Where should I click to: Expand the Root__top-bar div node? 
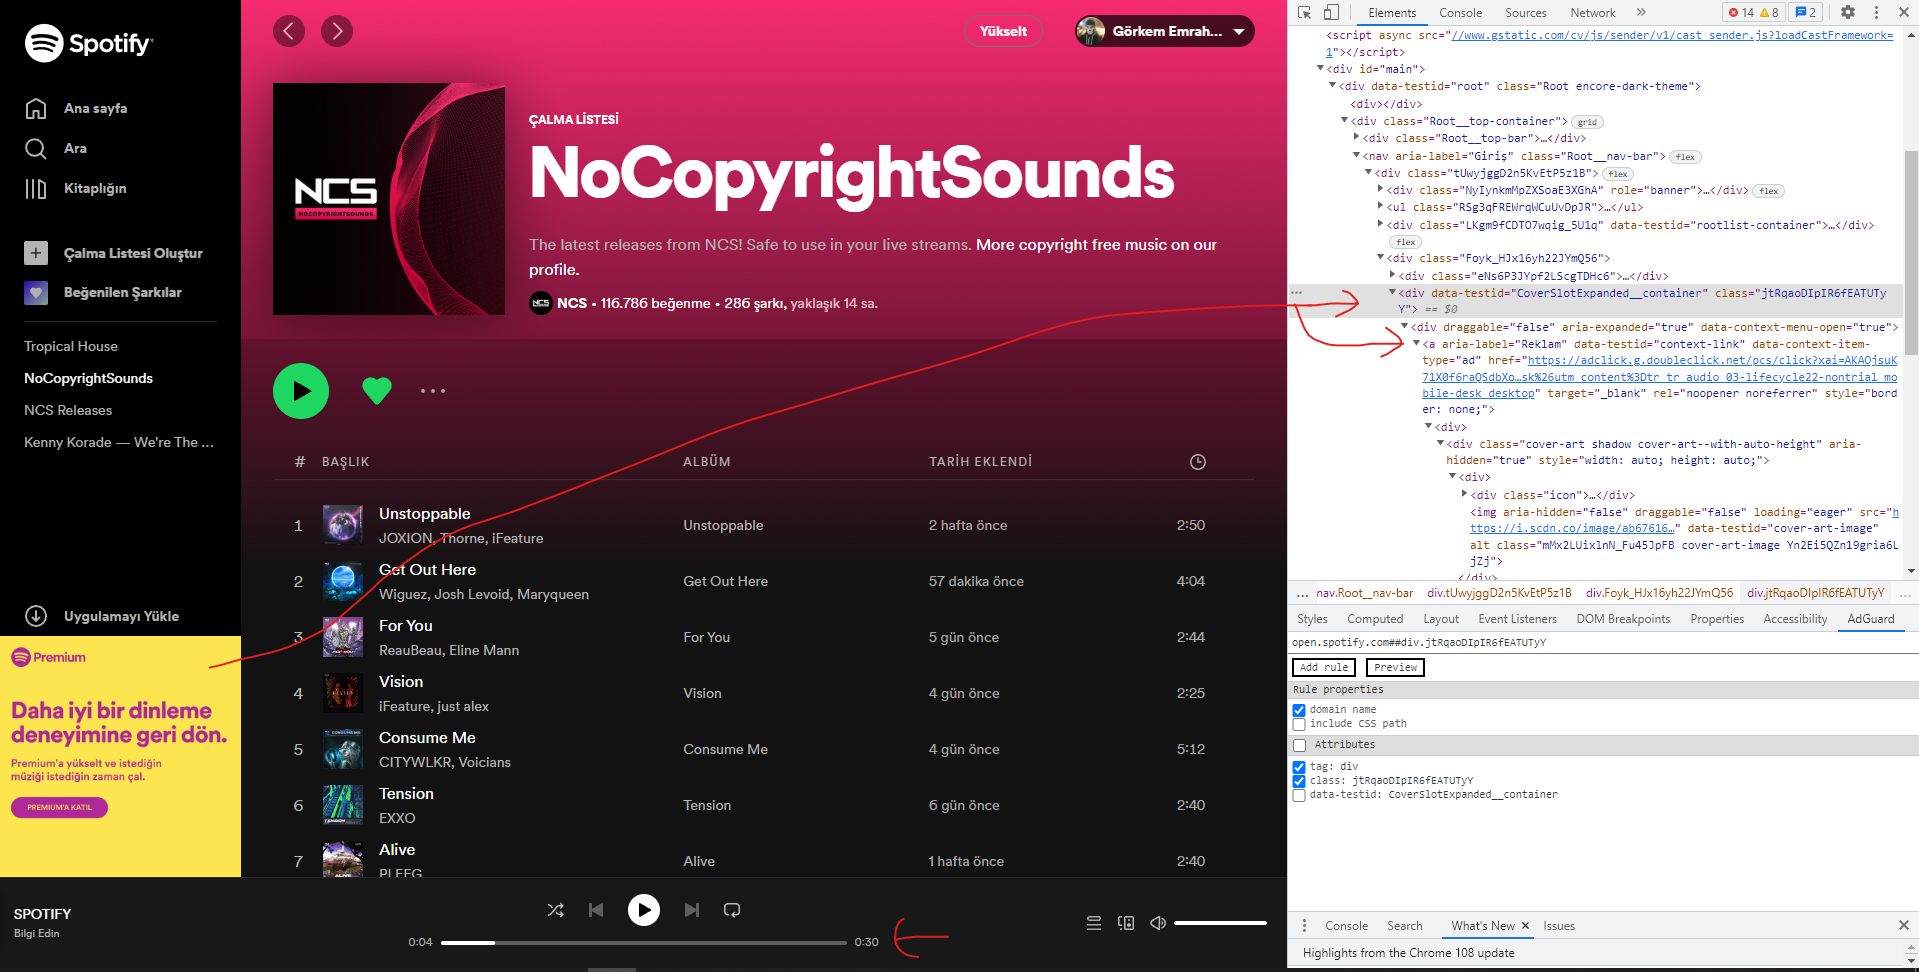coord(1356,138)
